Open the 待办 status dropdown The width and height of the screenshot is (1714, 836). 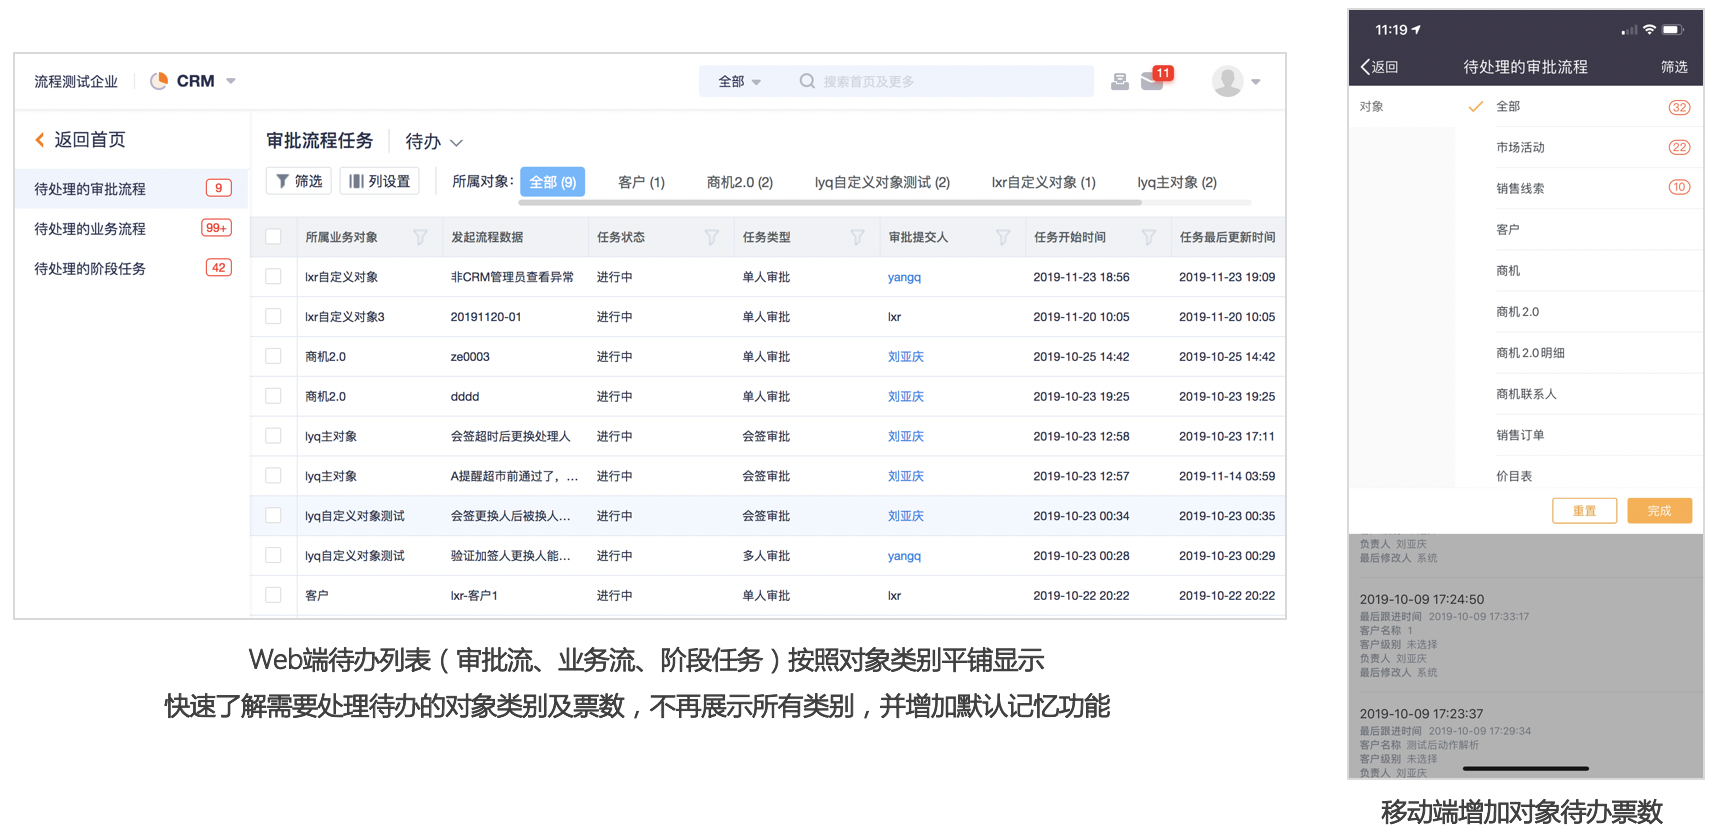434,142
